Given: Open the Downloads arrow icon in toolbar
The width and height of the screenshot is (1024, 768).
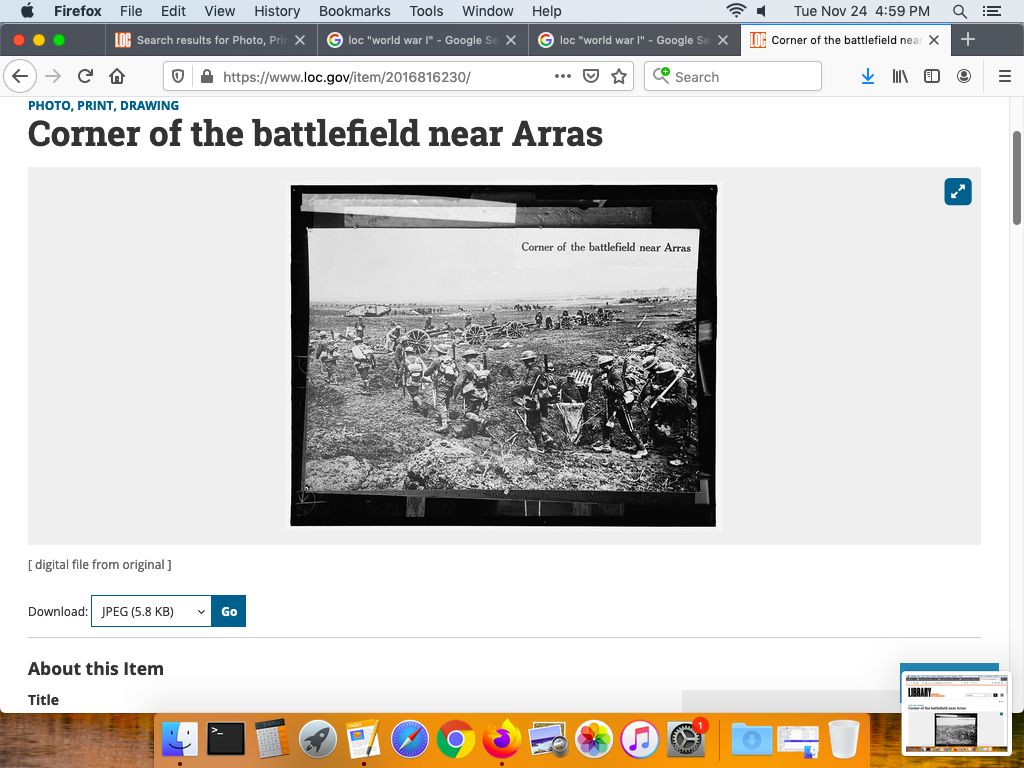Looking at the screenshot, I should [x=868, y=77].
